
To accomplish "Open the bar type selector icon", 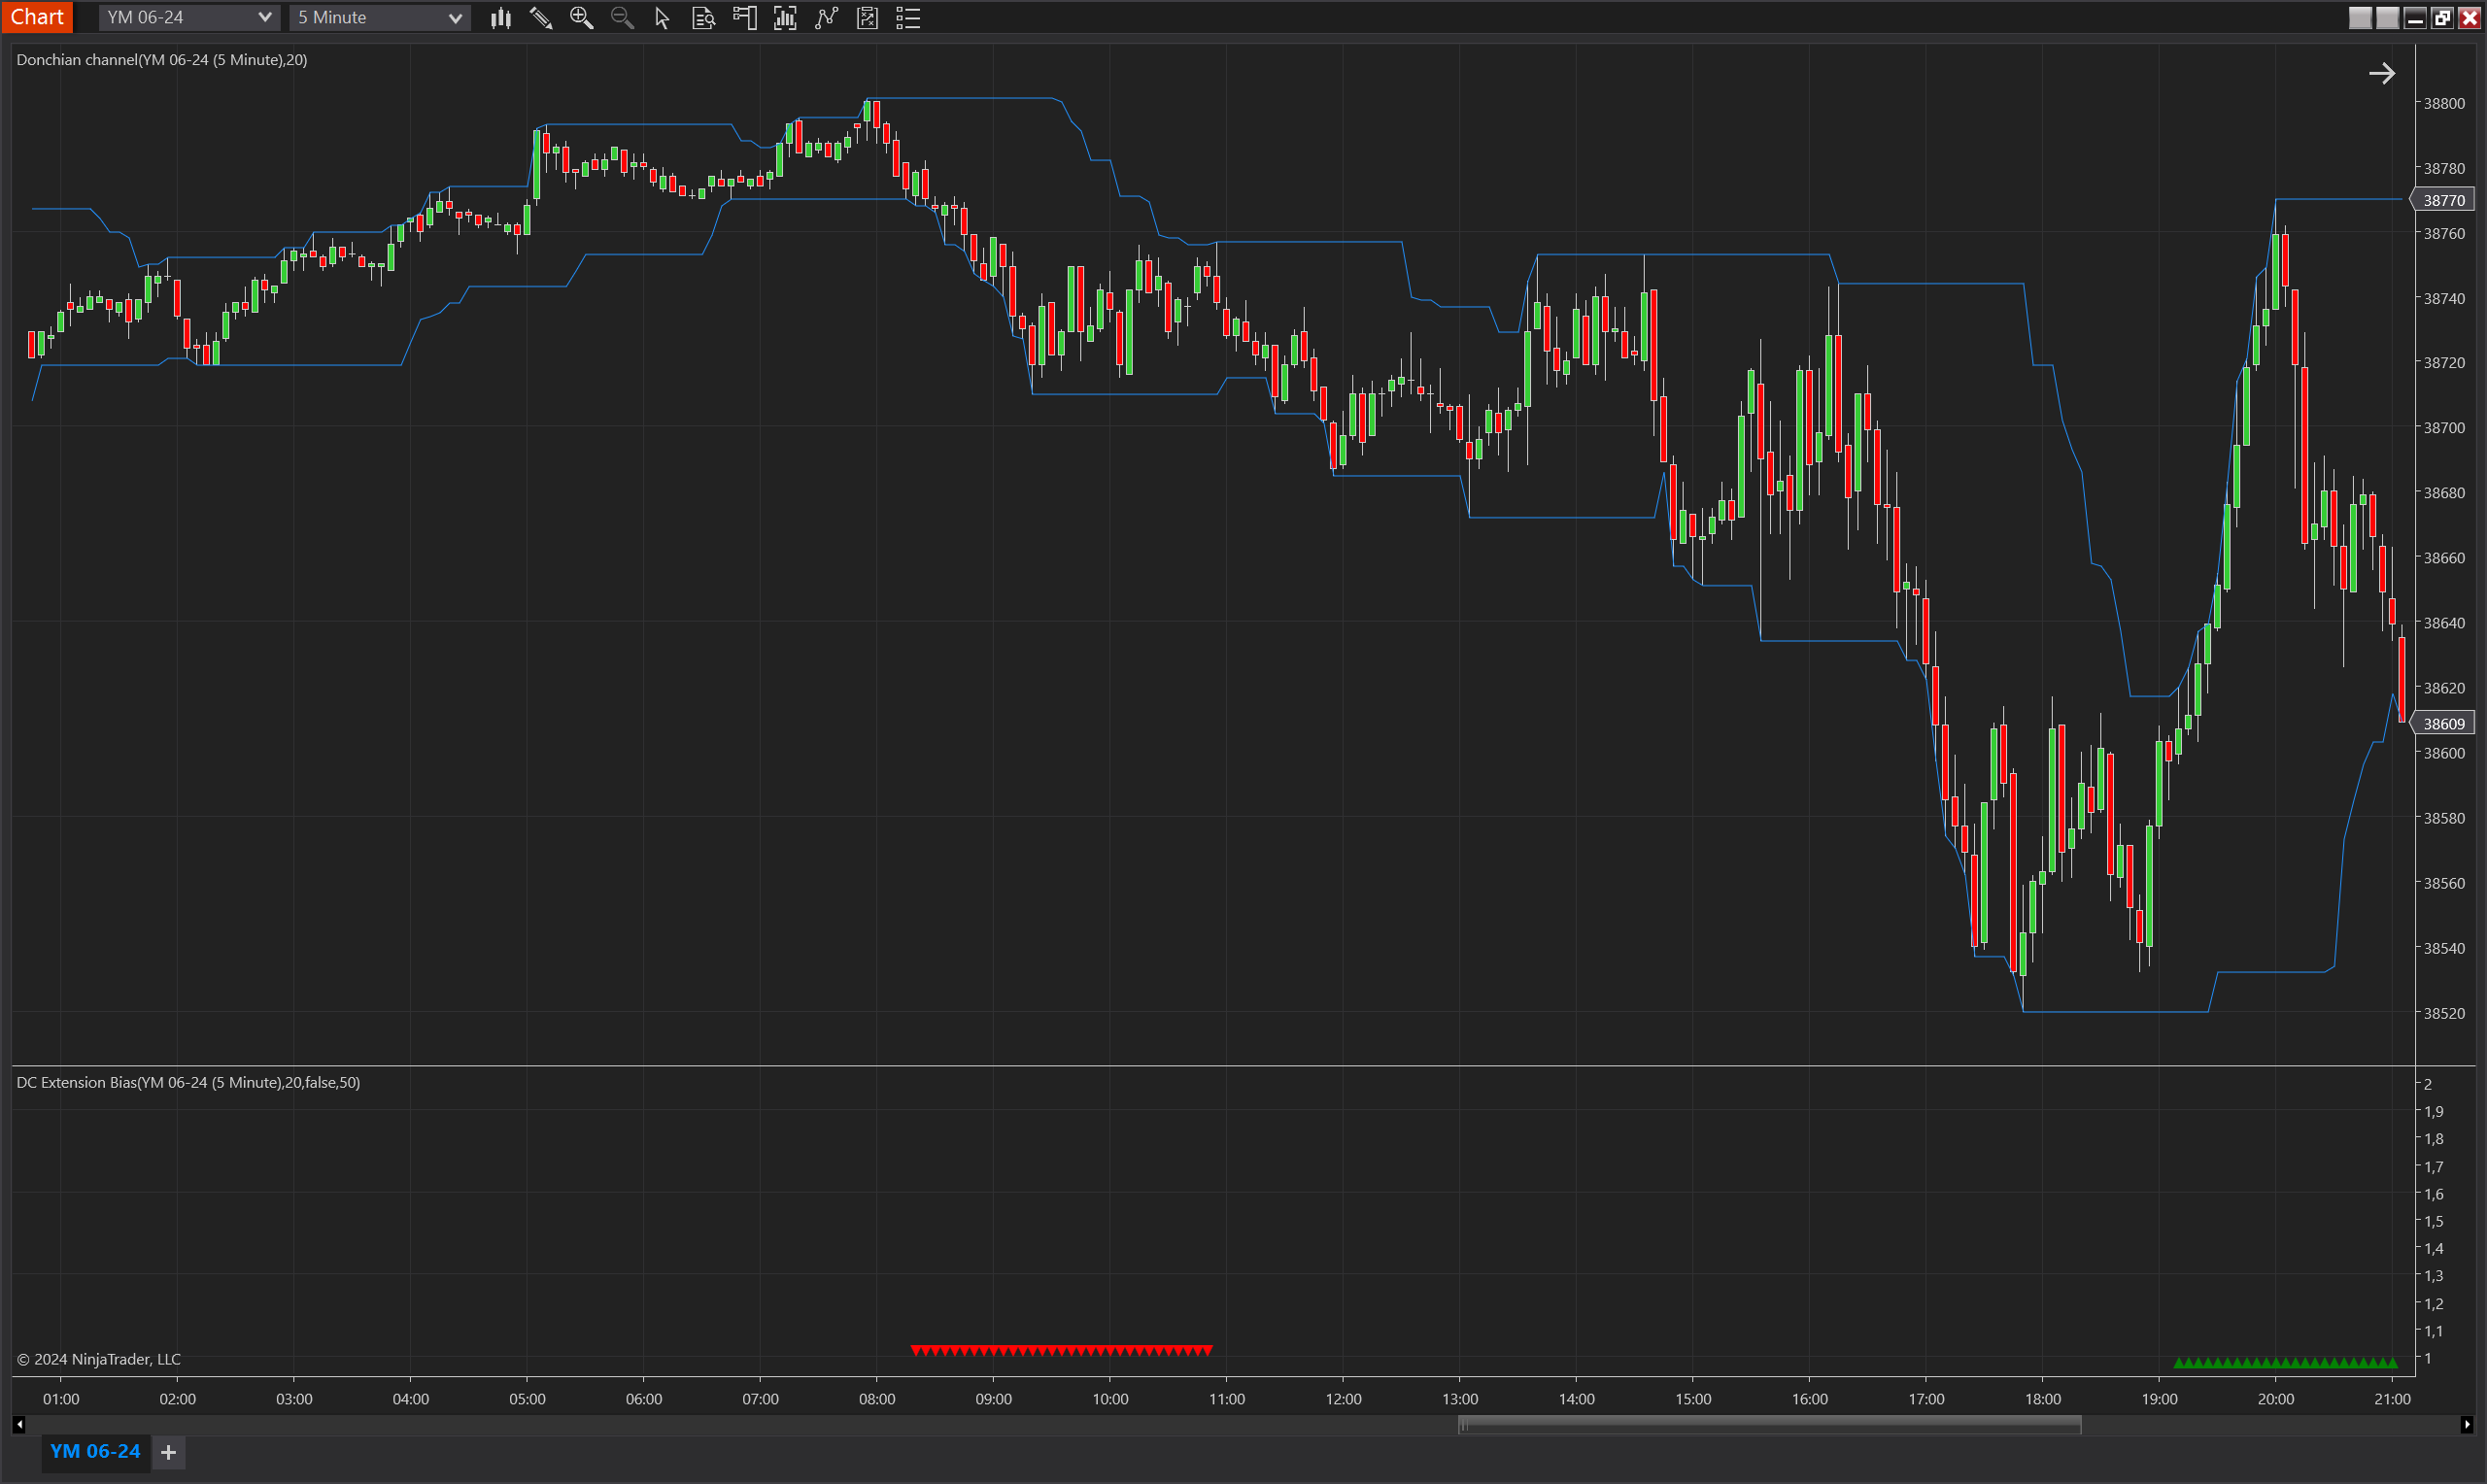I will [501, 18].
